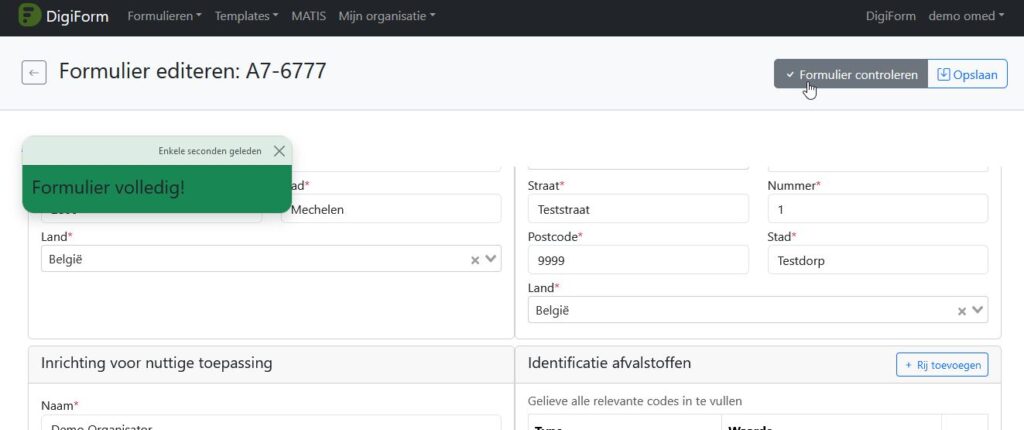
Task: Click the Postcode field containing 9999
Action: (637, 259)
